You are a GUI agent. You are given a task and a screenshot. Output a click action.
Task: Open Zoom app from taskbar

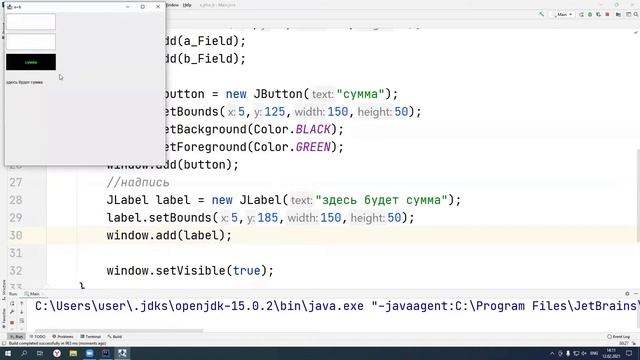[x=89, y=353]
